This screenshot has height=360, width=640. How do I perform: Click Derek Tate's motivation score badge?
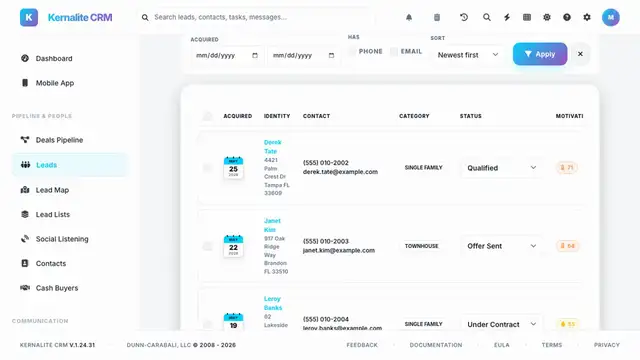567,167
